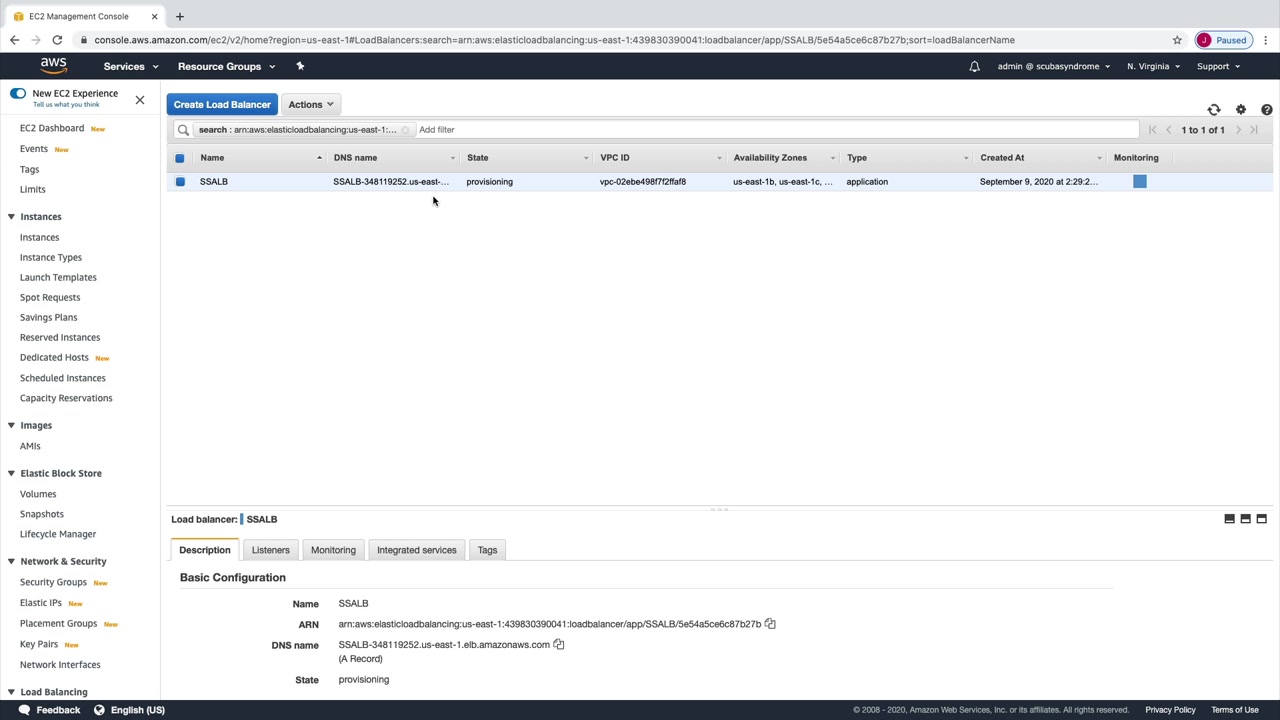Viewport: 1280px width, 720px height.
Task: Click the Monitoring icon in SSALB row
Action: point(1140,182)
